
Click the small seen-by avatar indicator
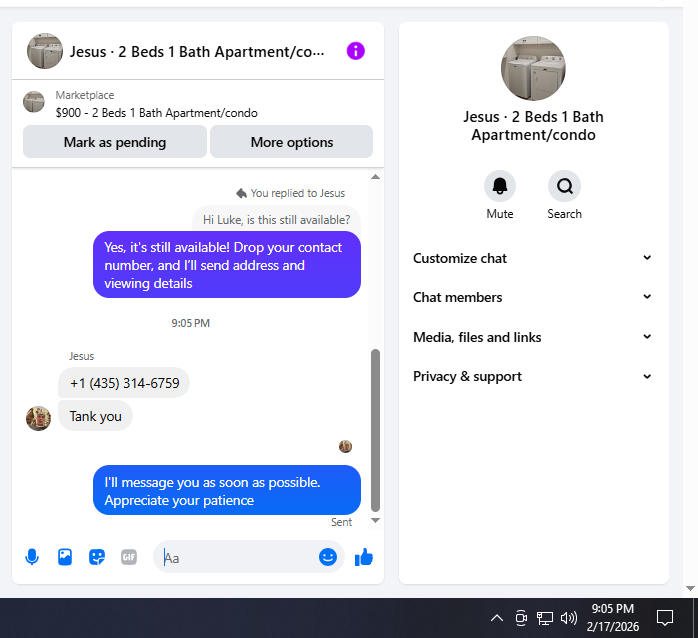[x=345, y=446]
